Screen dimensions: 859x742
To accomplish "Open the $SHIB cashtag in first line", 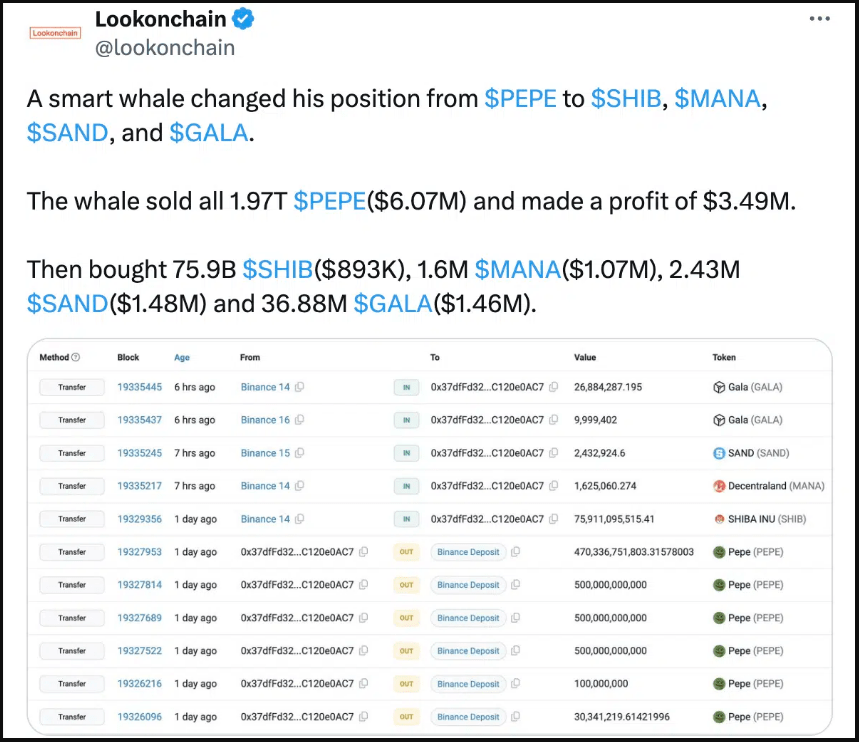I will (627, 99).
